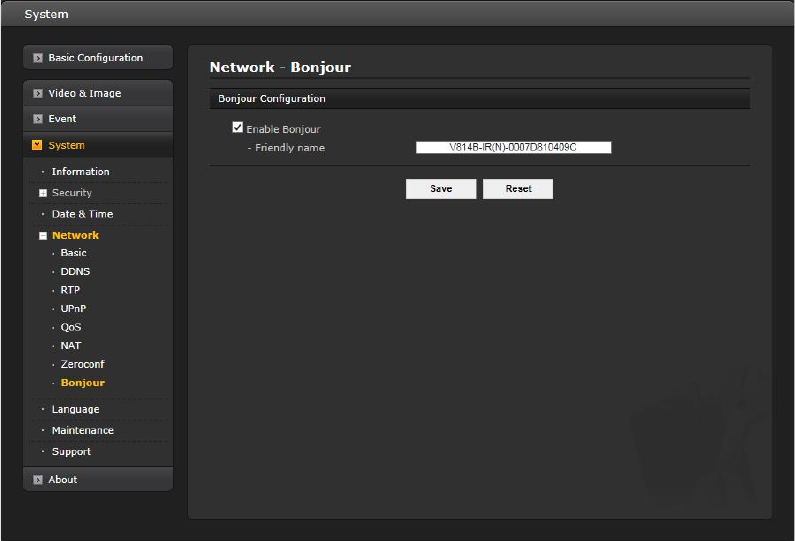Toggle the Enable Bonjour checkbox
The image size is (795, 541).
click(x=237, y=127)
